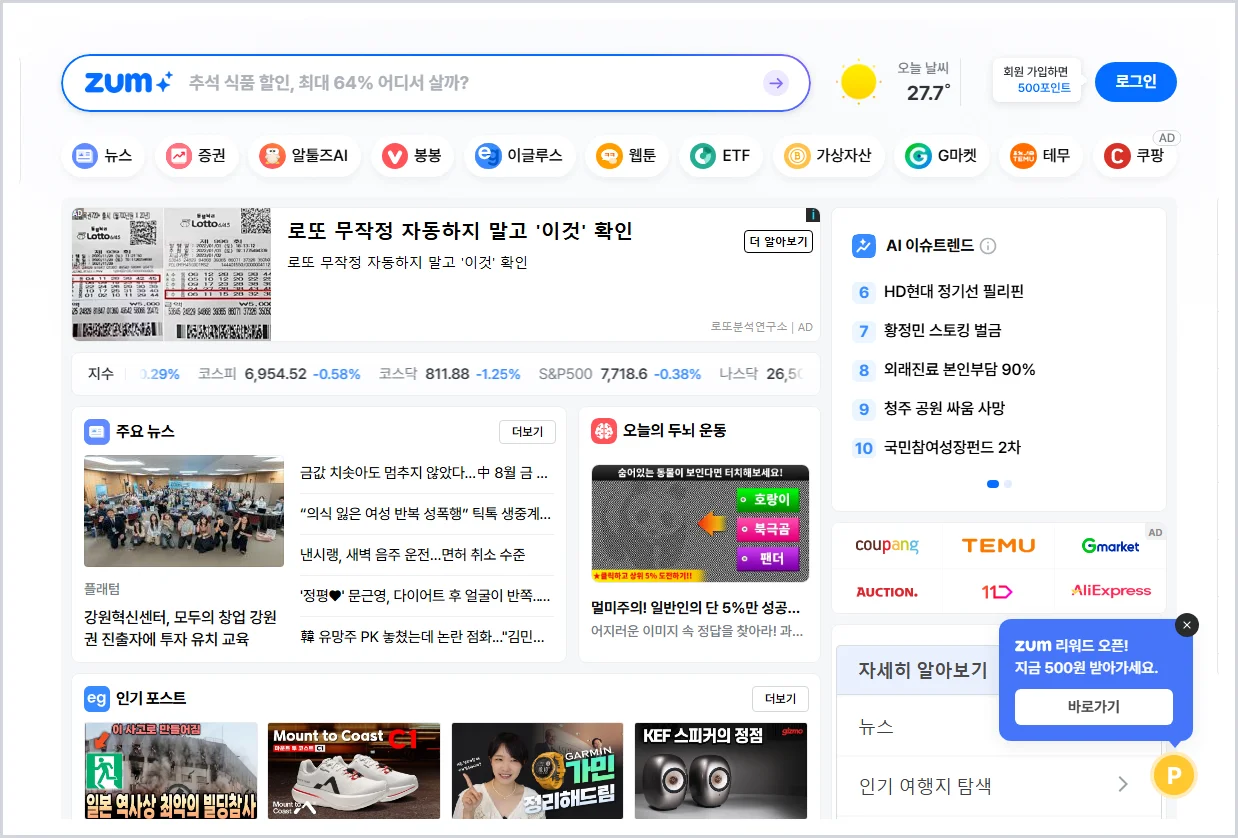1238x838 pixels.
Task: Click 더 알아보기 on lotto ad
Action: [x=778, y=242]
